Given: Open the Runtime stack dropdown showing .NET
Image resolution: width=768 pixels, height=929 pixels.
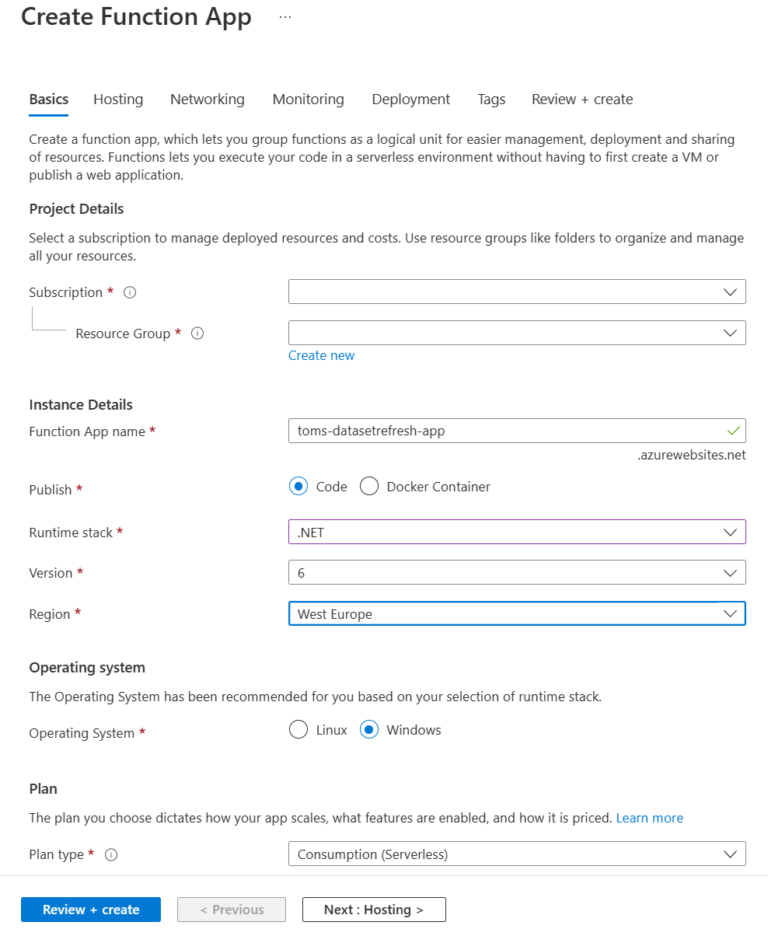Looking at the screenshot, I should (517, 532).
